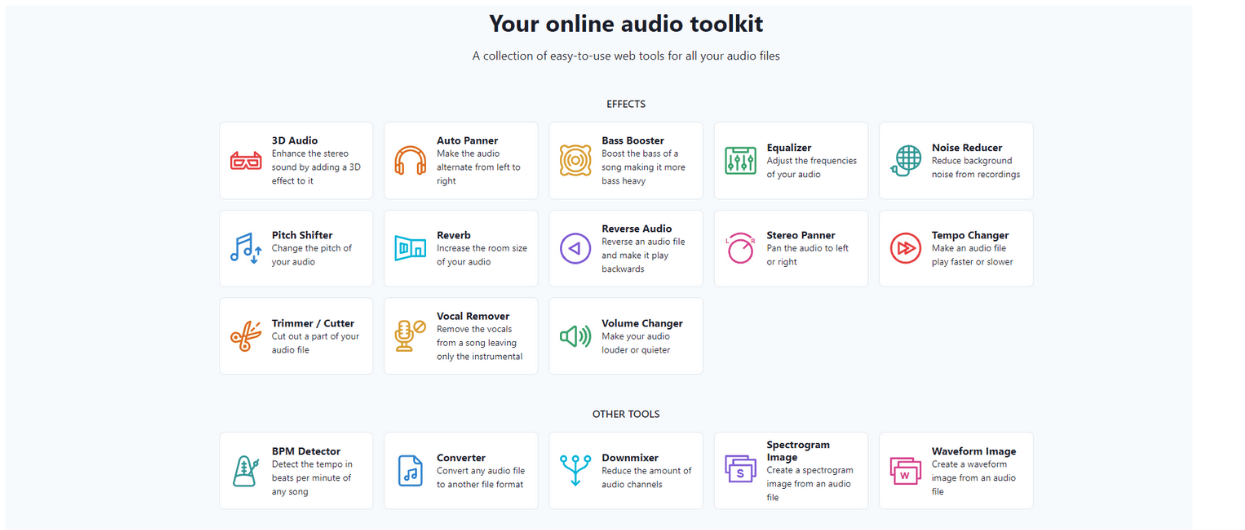Click 'Reduce the amount of audio channels' text
Screen dimensions: 1245x530
point(647,478)
